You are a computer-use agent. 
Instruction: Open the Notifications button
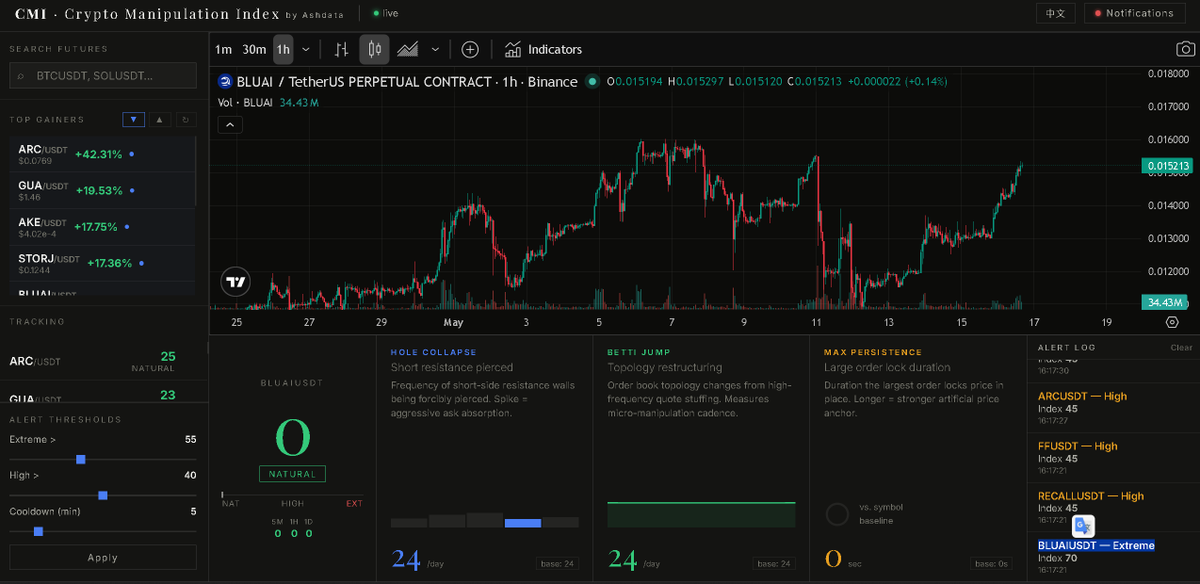coord(1134,13)
